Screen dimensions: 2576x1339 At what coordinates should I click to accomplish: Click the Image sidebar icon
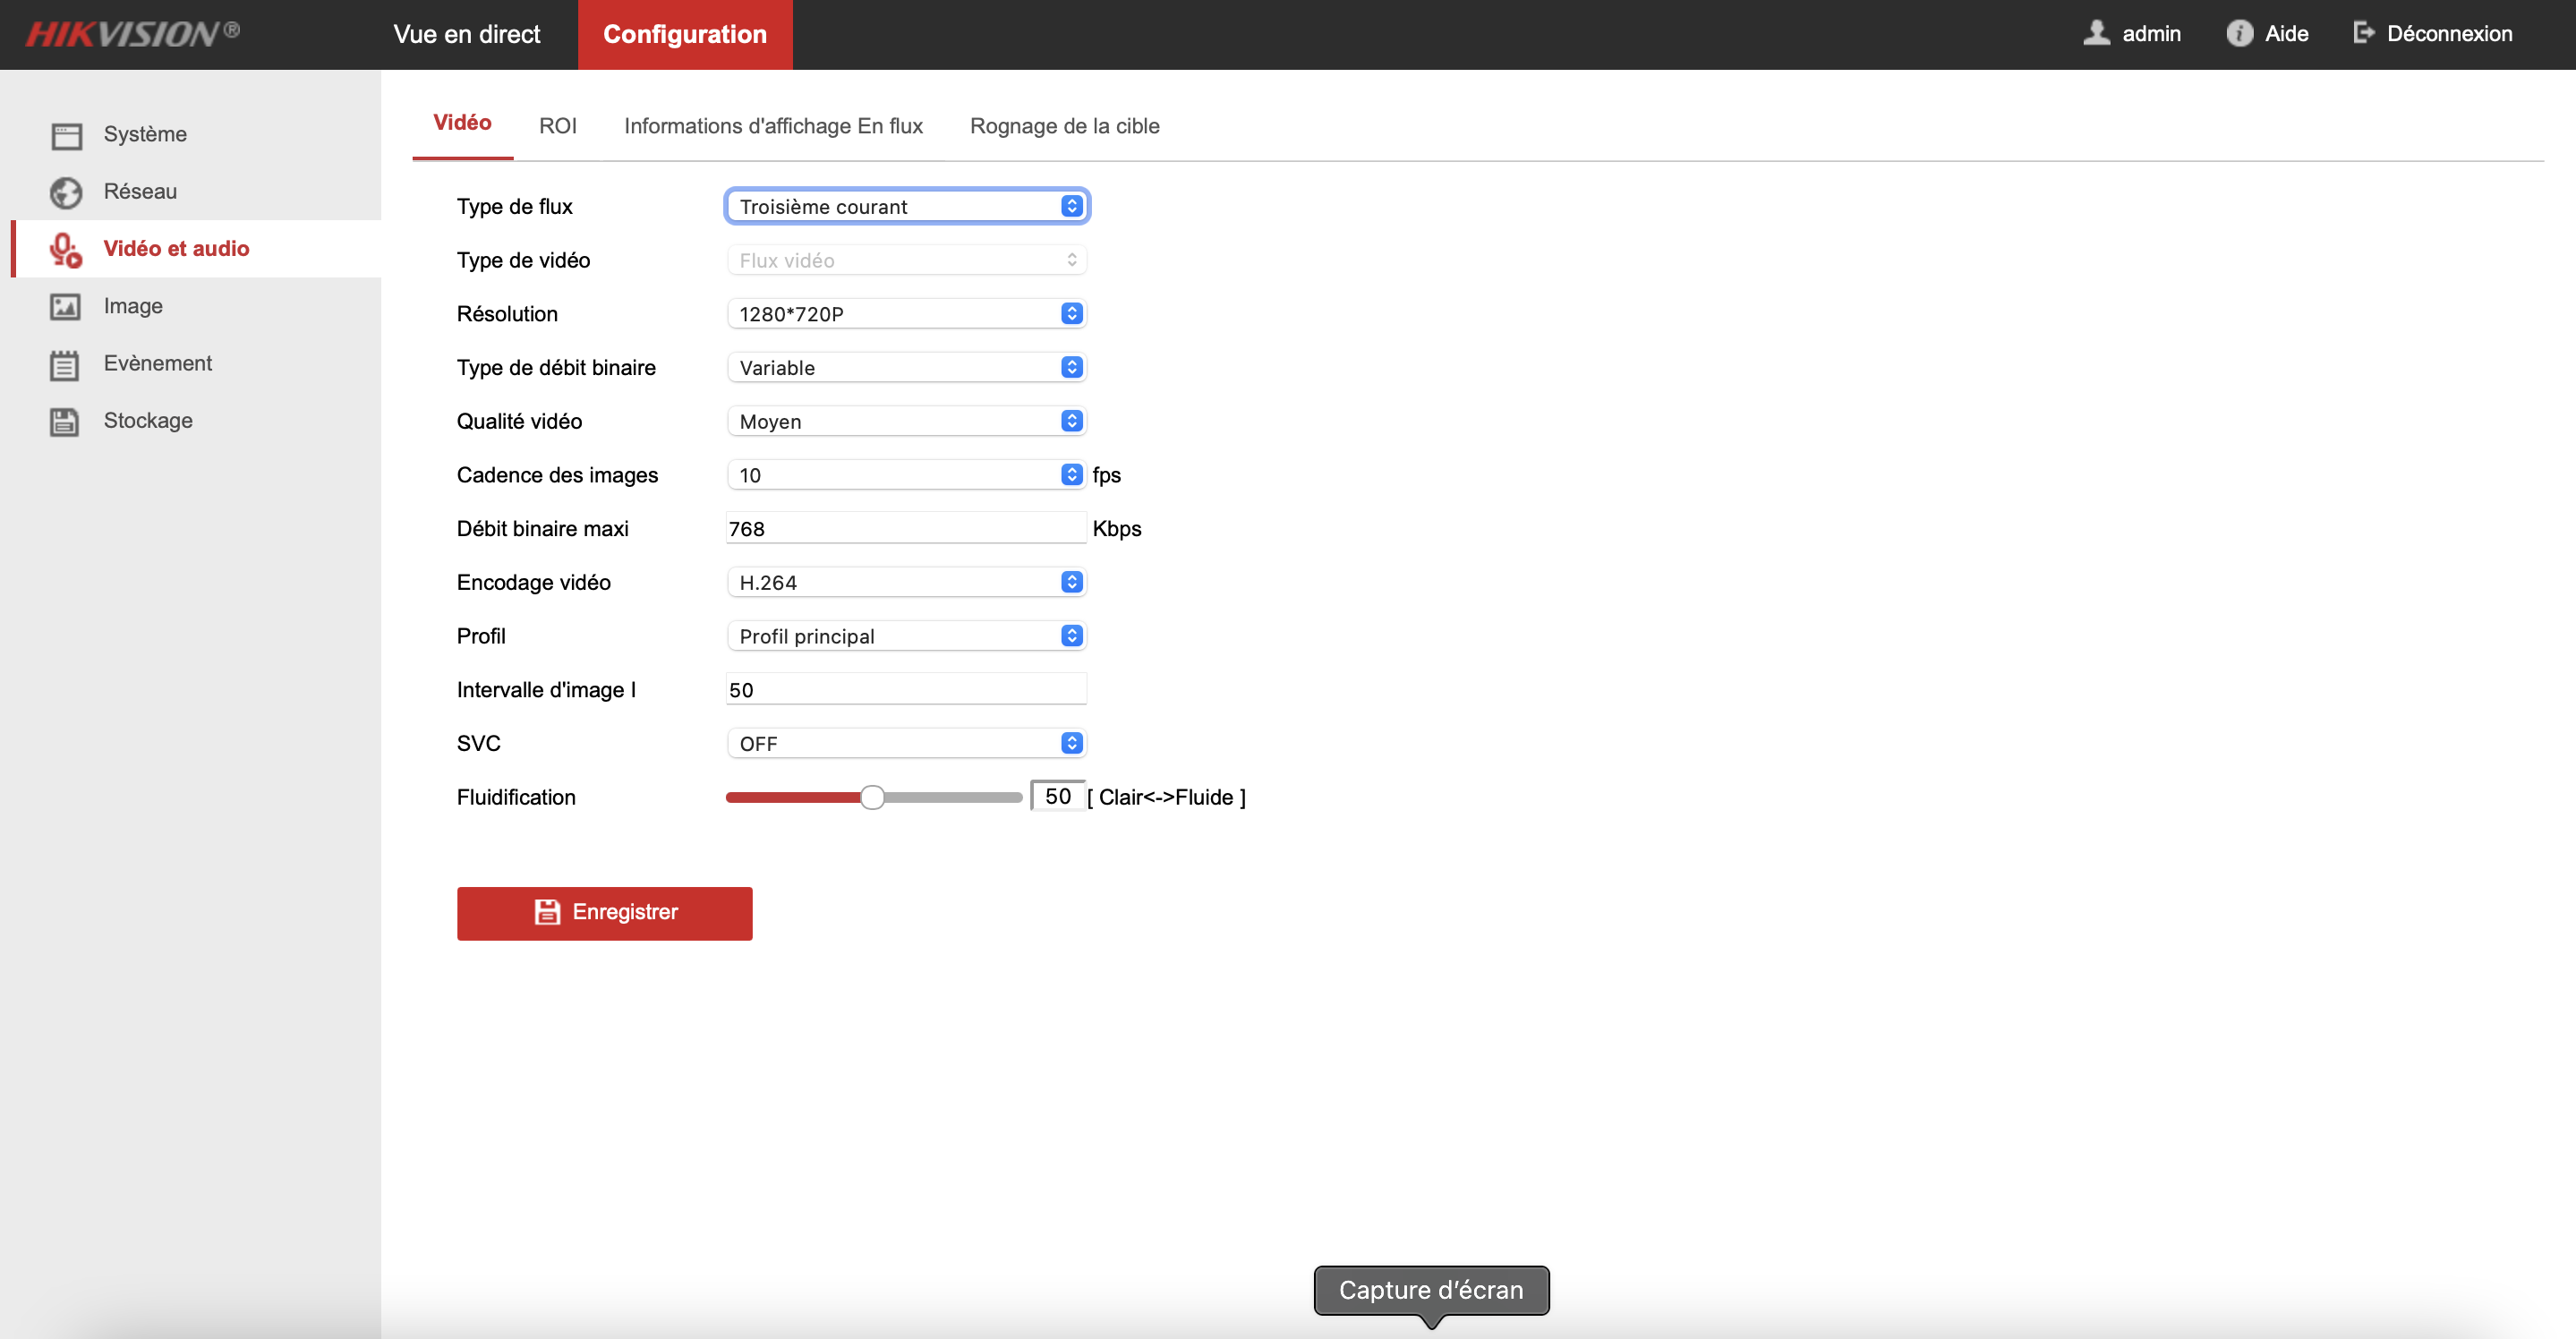pos(64,307)
